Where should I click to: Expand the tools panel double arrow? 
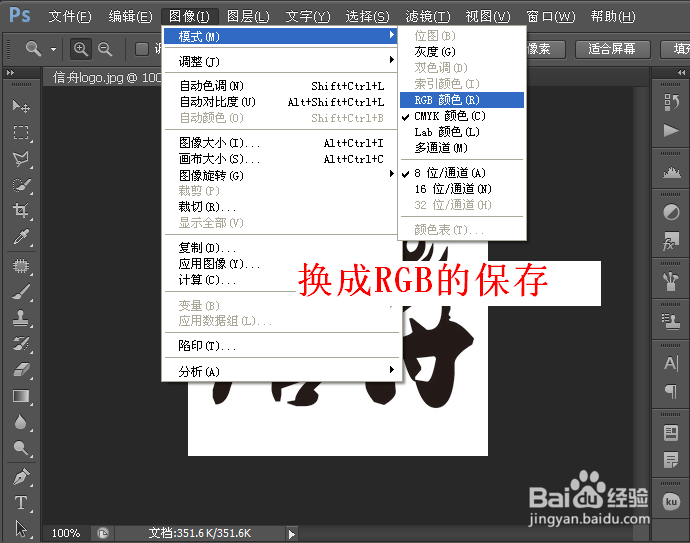11,73
